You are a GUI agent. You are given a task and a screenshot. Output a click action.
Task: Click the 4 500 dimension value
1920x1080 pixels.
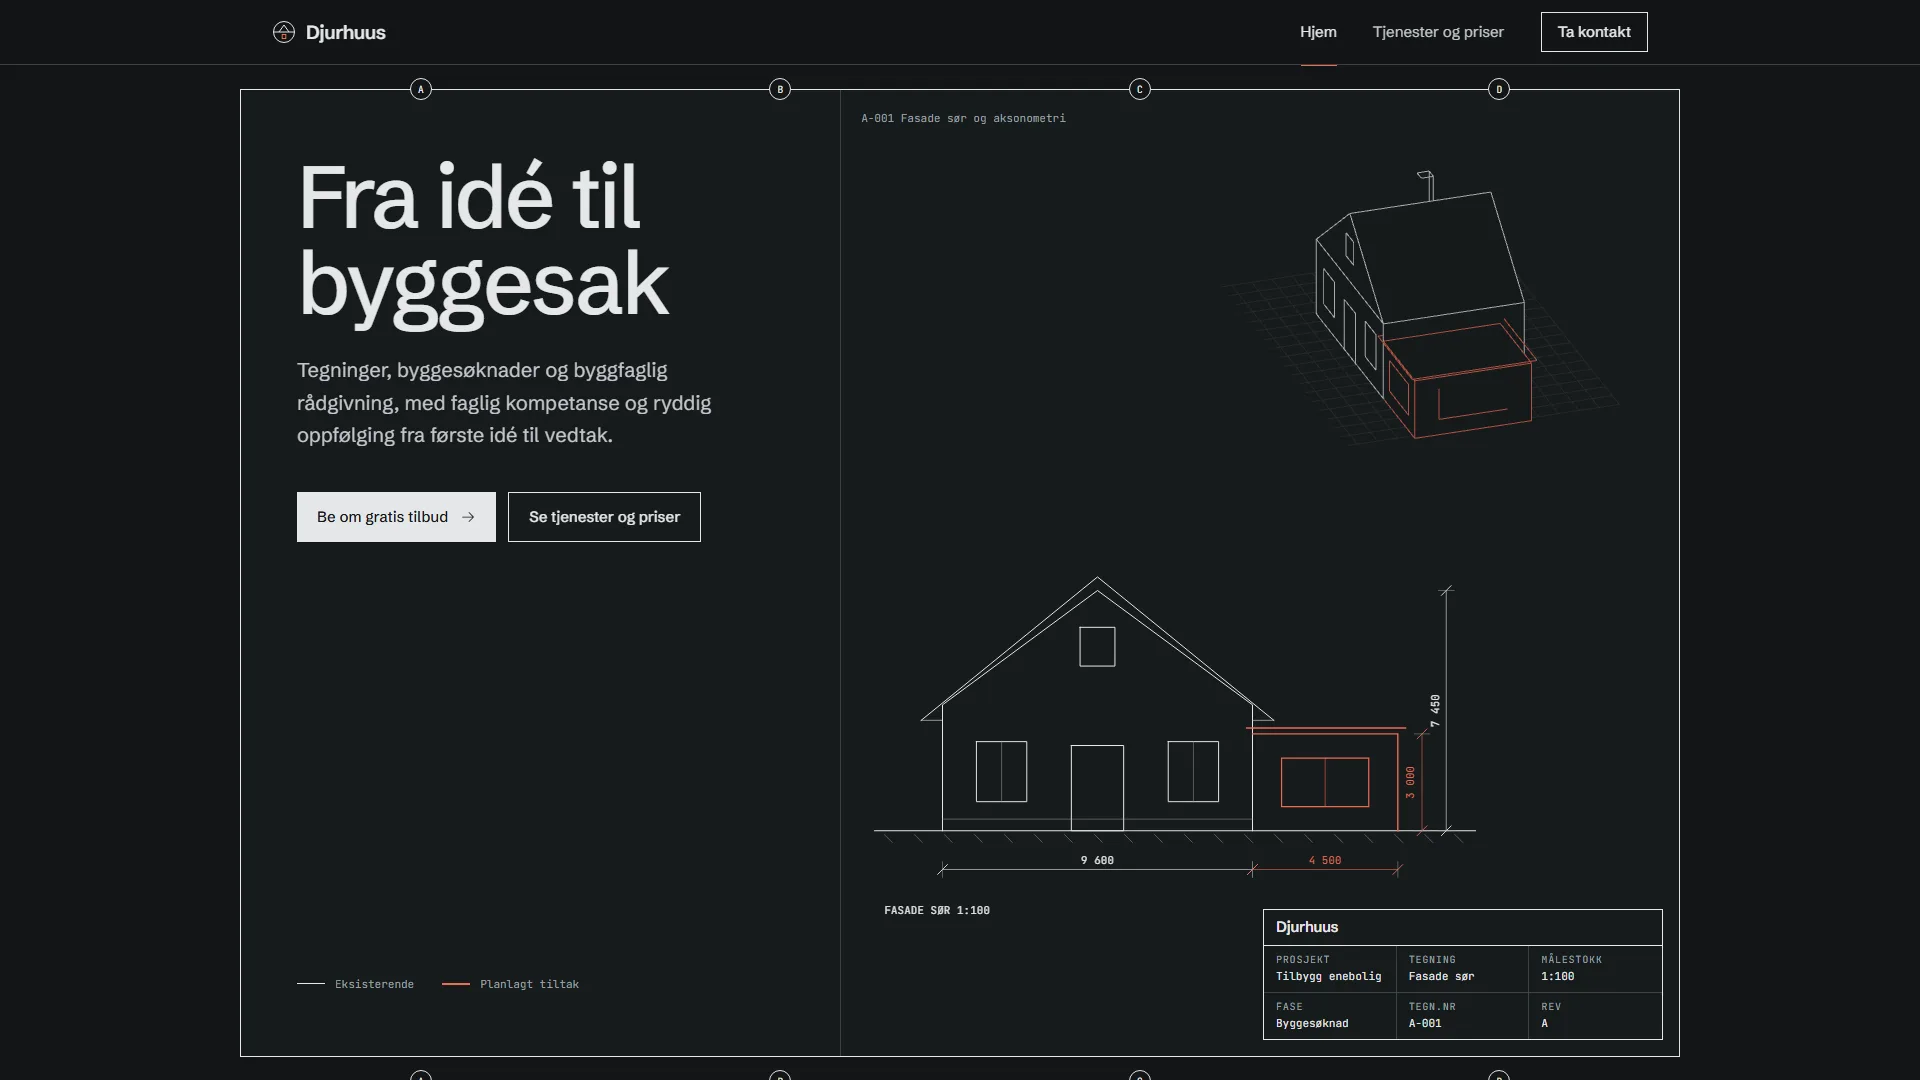1325,860
